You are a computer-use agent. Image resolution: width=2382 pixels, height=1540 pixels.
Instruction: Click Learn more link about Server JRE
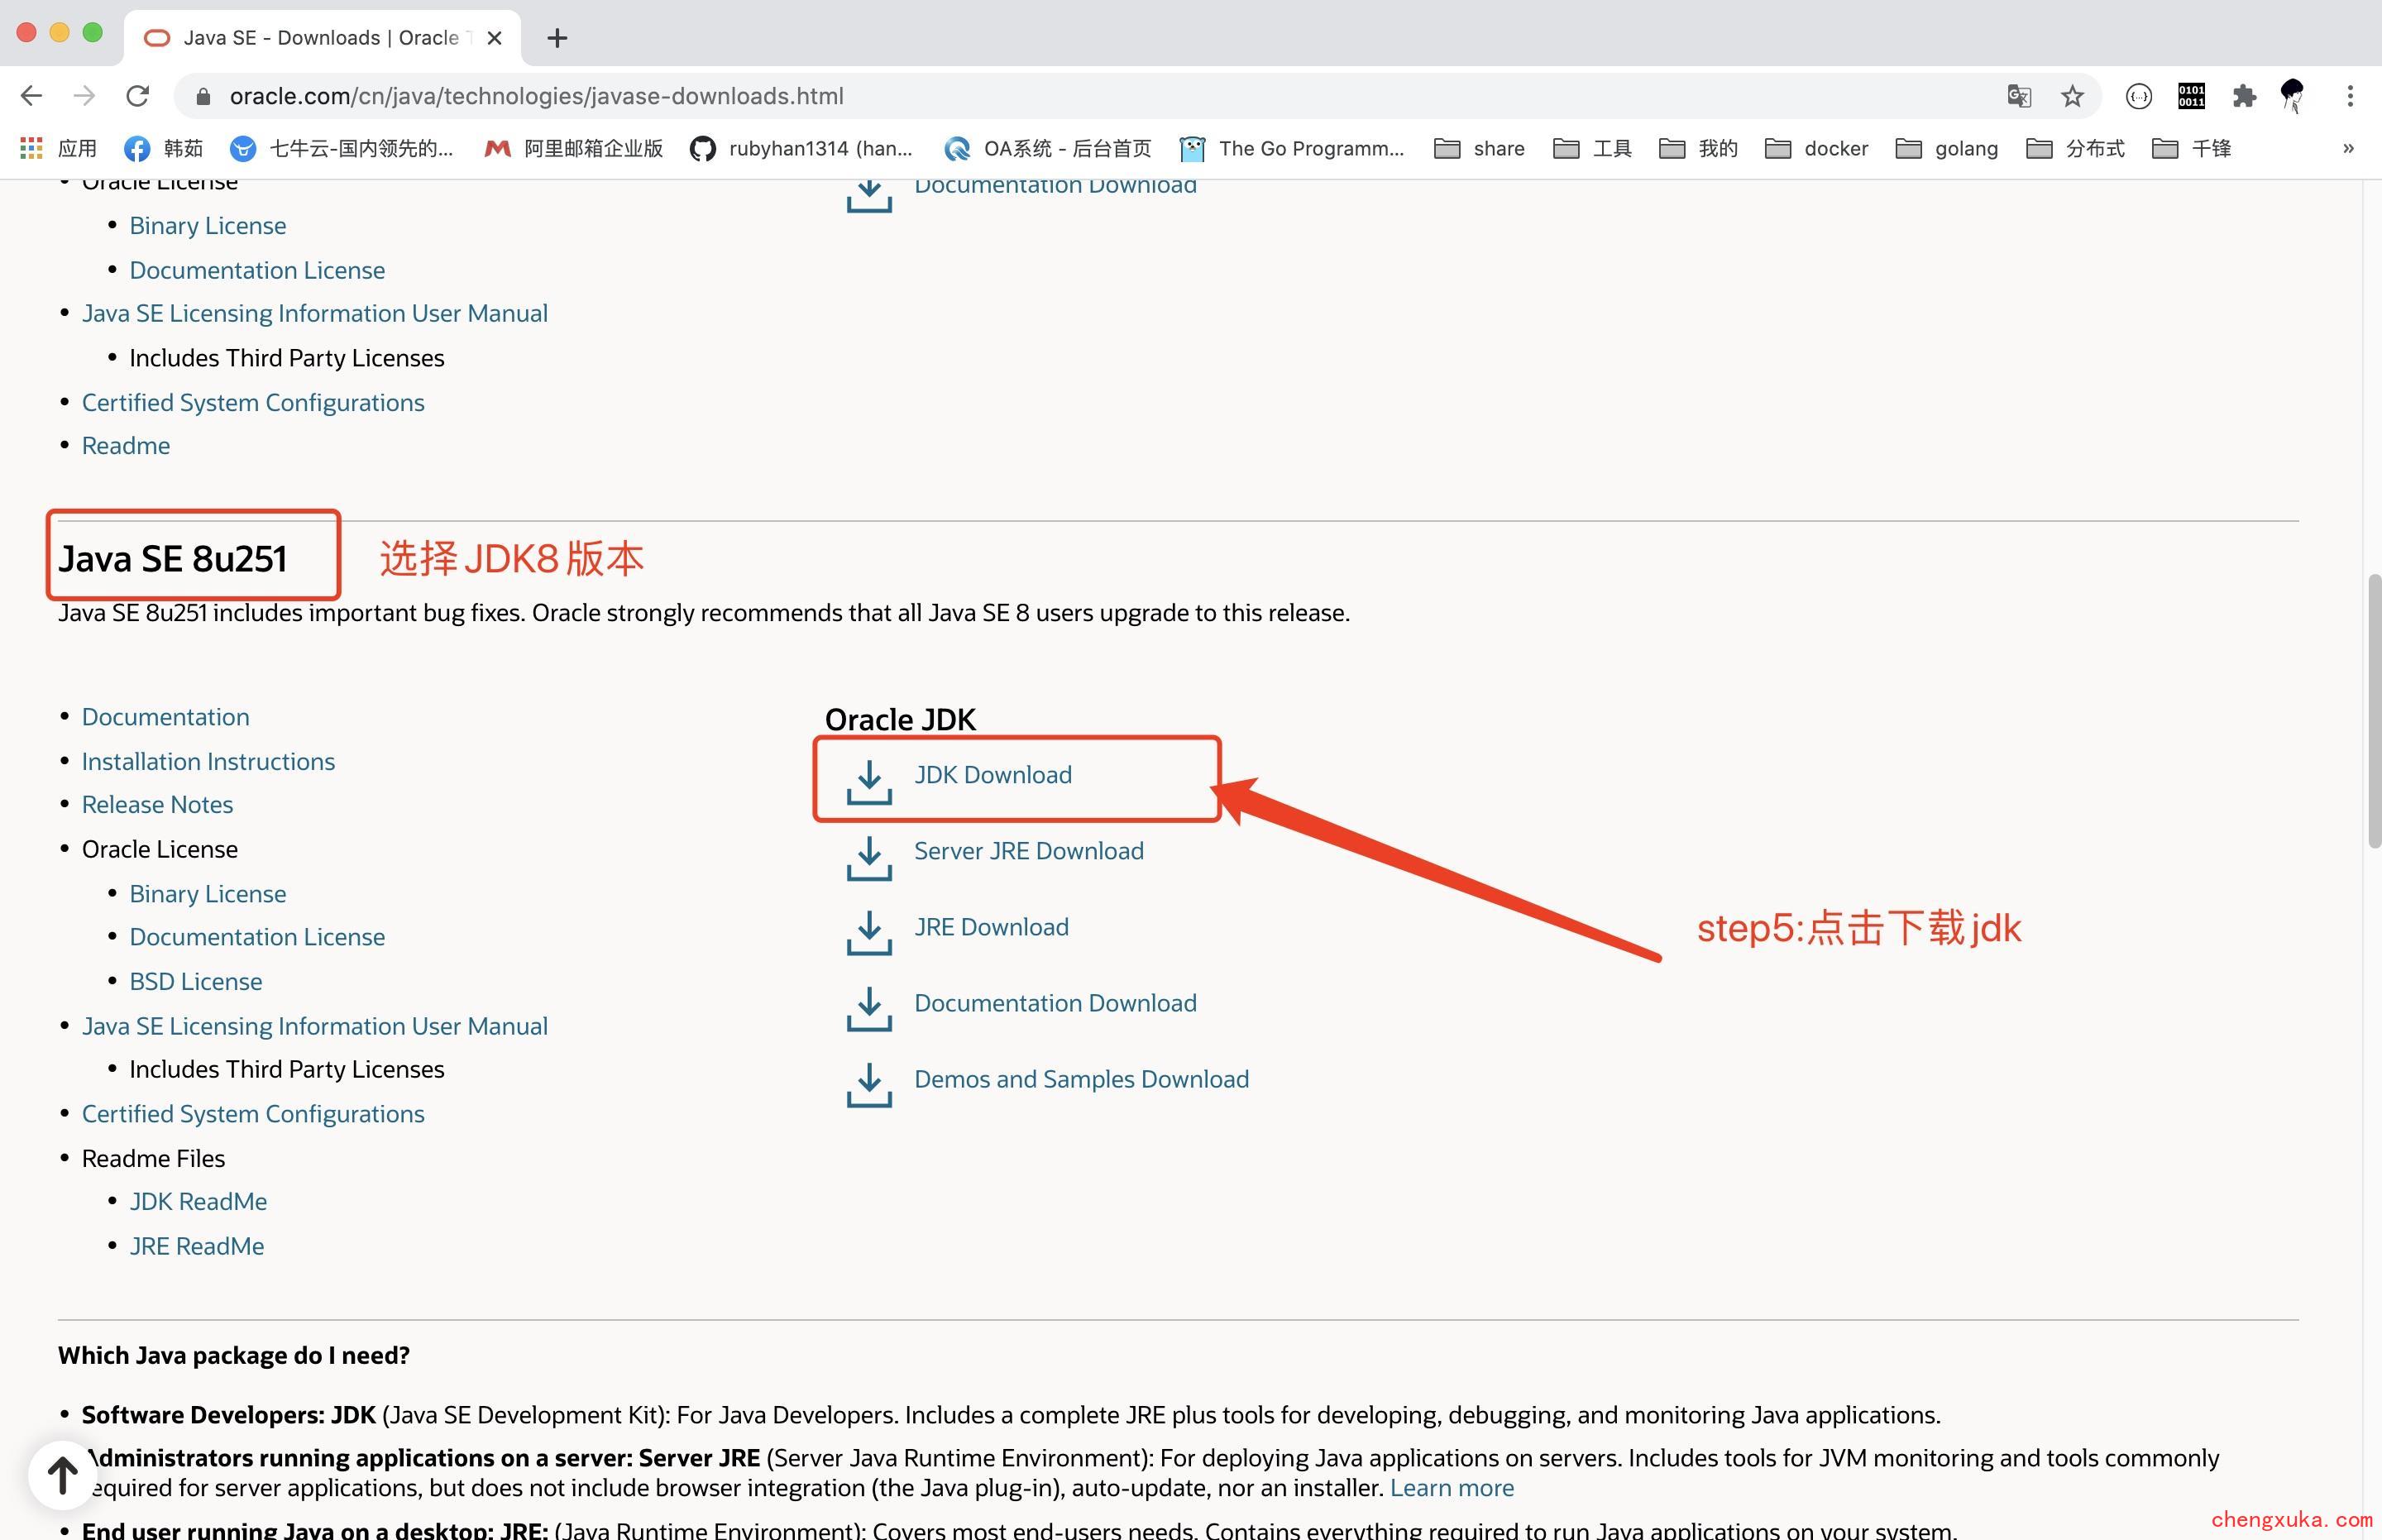click(1451, 1488)
